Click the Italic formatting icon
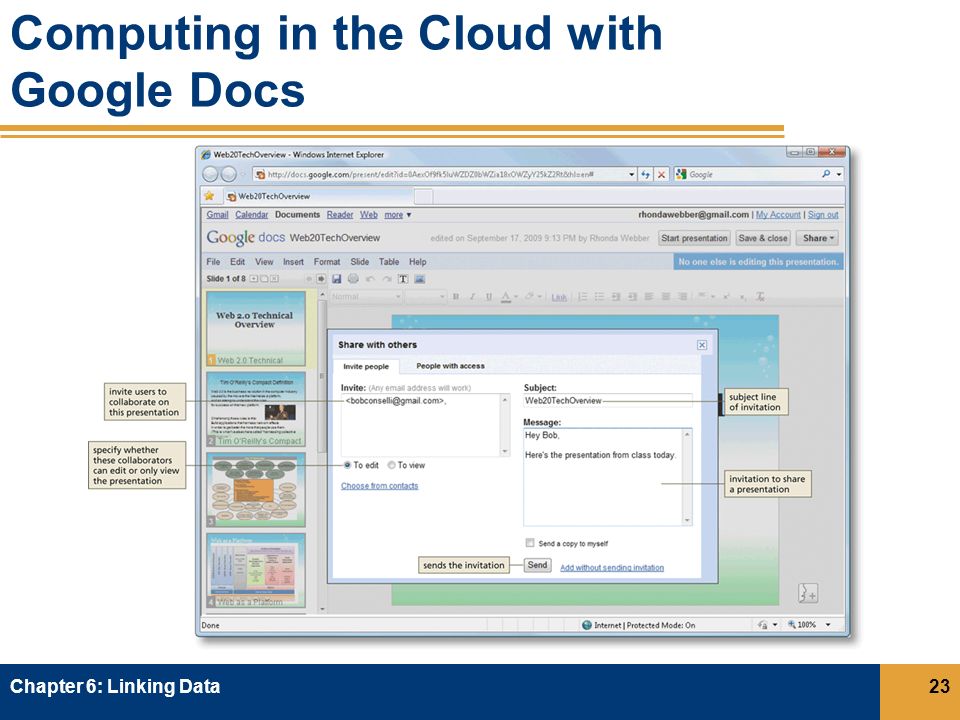Screen dimensions: 960x720 (x=472, y=296)
